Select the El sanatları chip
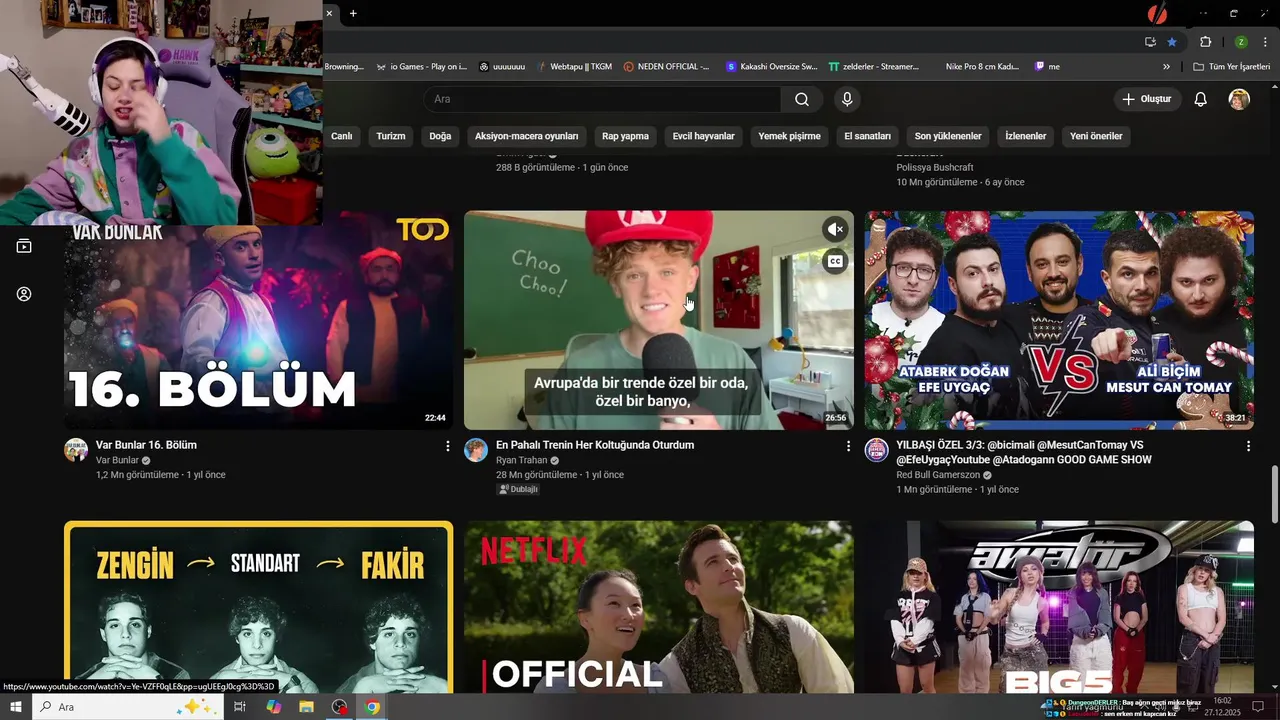The width and height of the screenshot is (1280, 720). click(867, 136)
